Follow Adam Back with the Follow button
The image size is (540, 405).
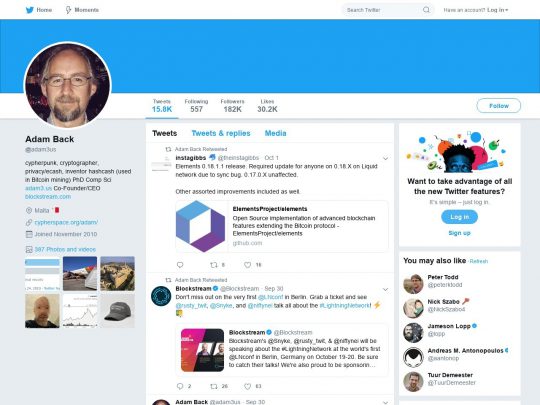tap(498, 106)
